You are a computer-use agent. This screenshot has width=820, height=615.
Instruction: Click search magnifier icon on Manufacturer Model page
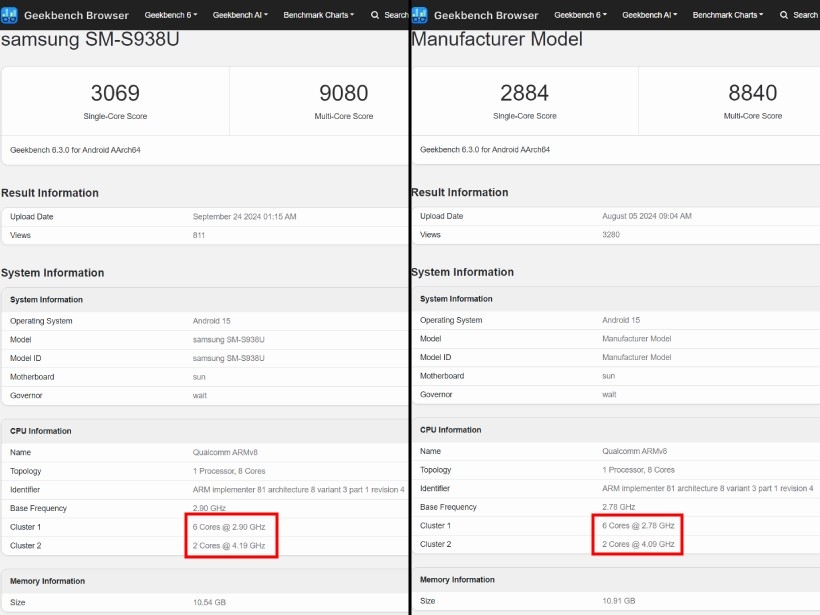(x=784, y=15)
